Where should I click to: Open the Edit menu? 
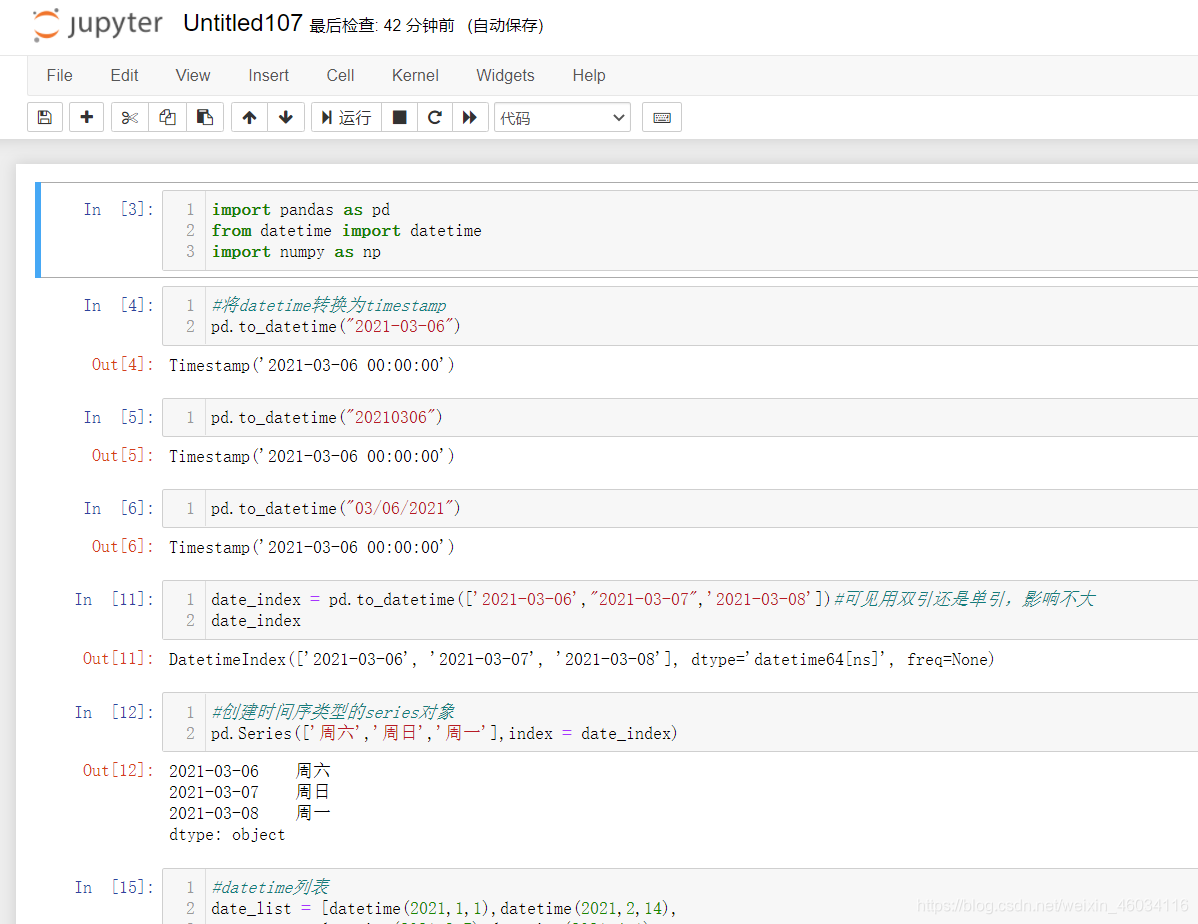tap(125, 75)
